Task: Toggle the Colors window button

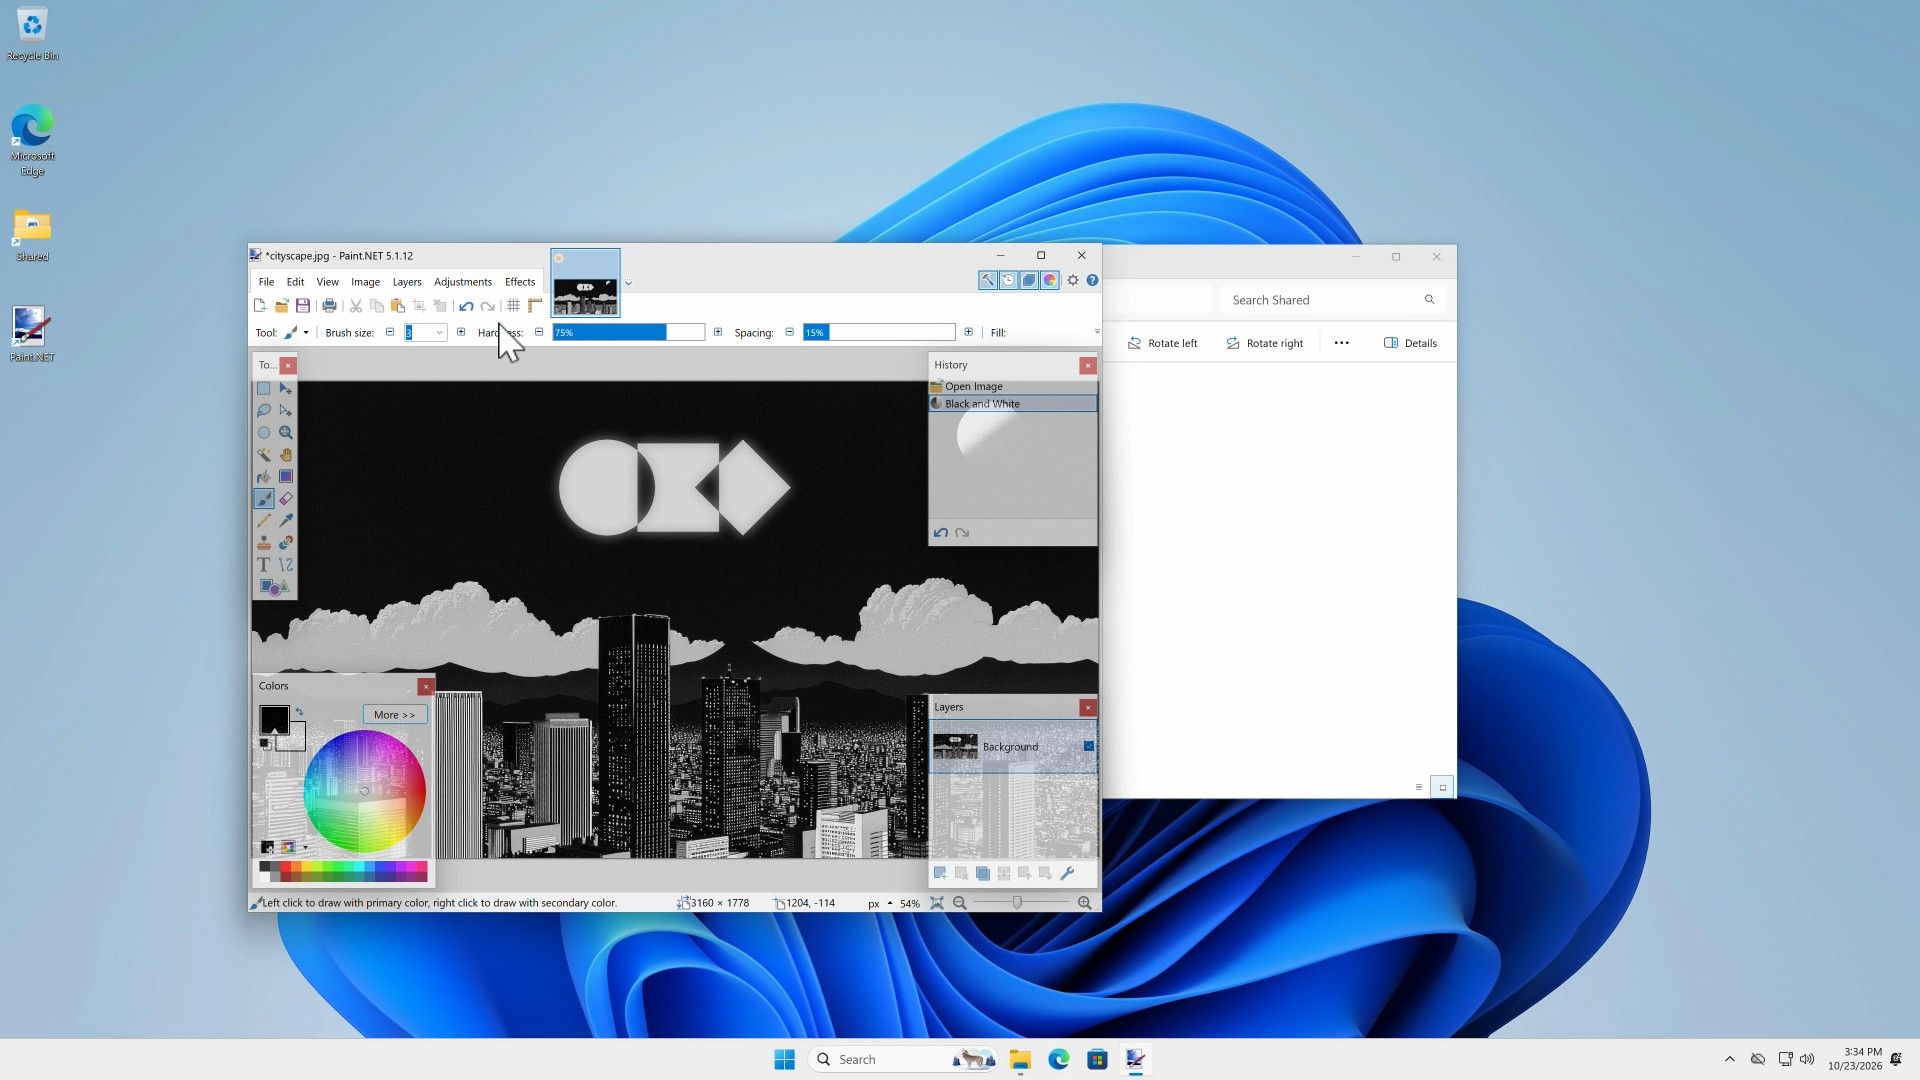Action: pos(1050,281)
